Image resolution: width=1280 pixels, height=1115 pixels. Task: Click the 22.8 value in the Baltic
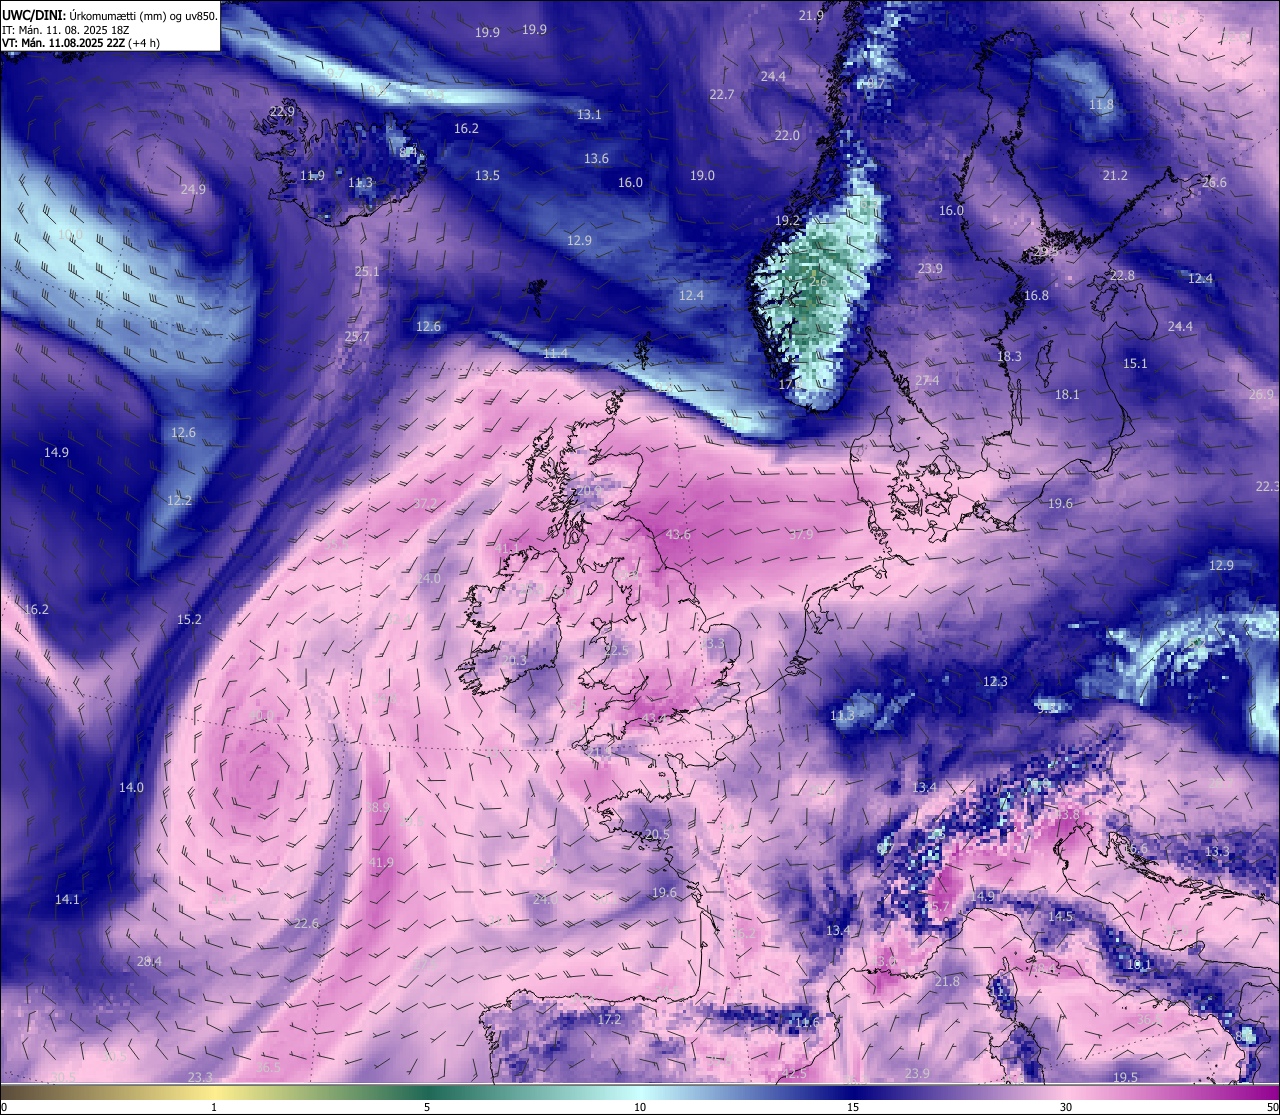pos(1122,276)
